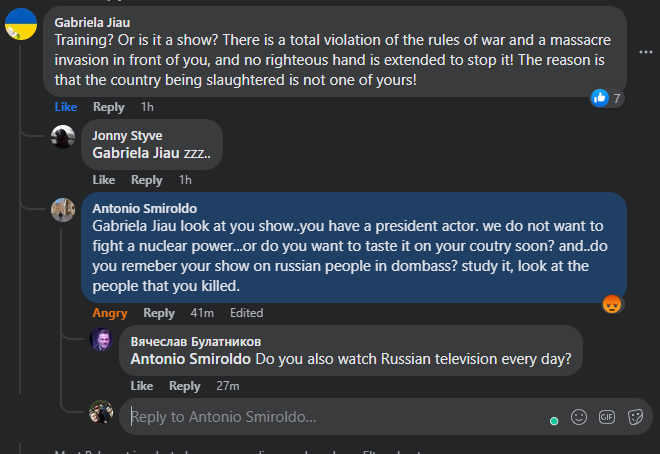
Task: Open Вячеслав Булатников's profile picture
Action: (x=101, y=340)
